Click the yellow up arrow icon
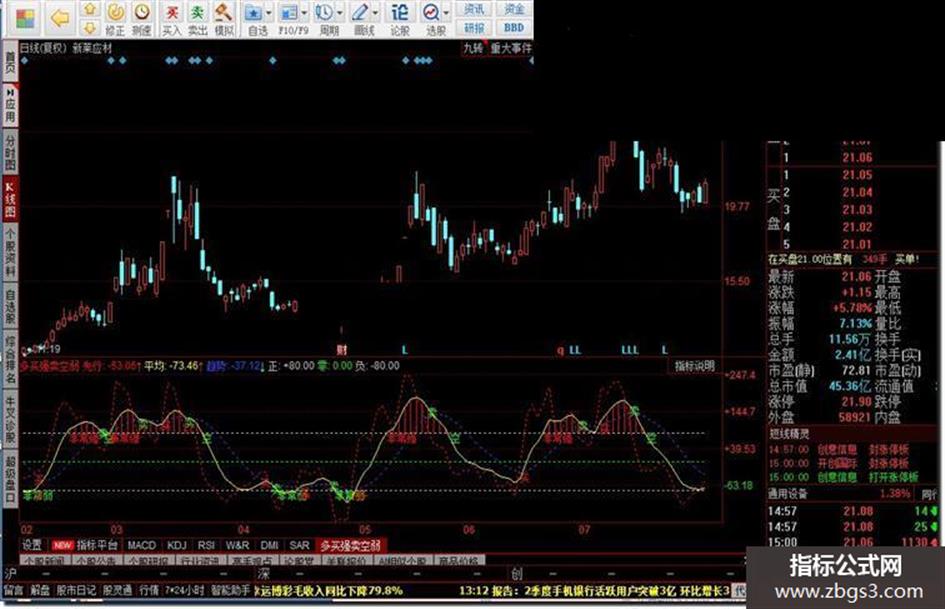Viewport: 945px width, 609px height. 90,8
